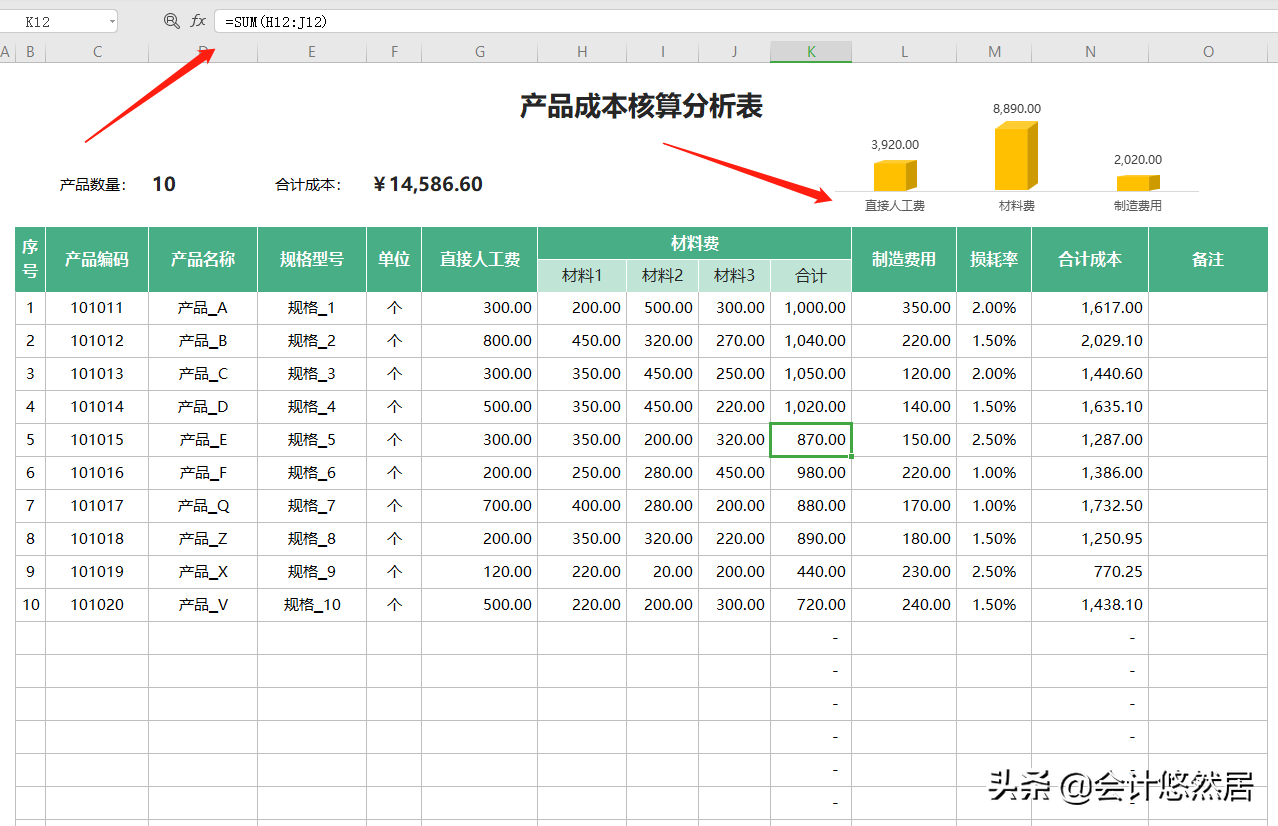Viewport: 1278px width, 826px height.
Task: Click the Name Box displaying K12
Action: (50, 20)
